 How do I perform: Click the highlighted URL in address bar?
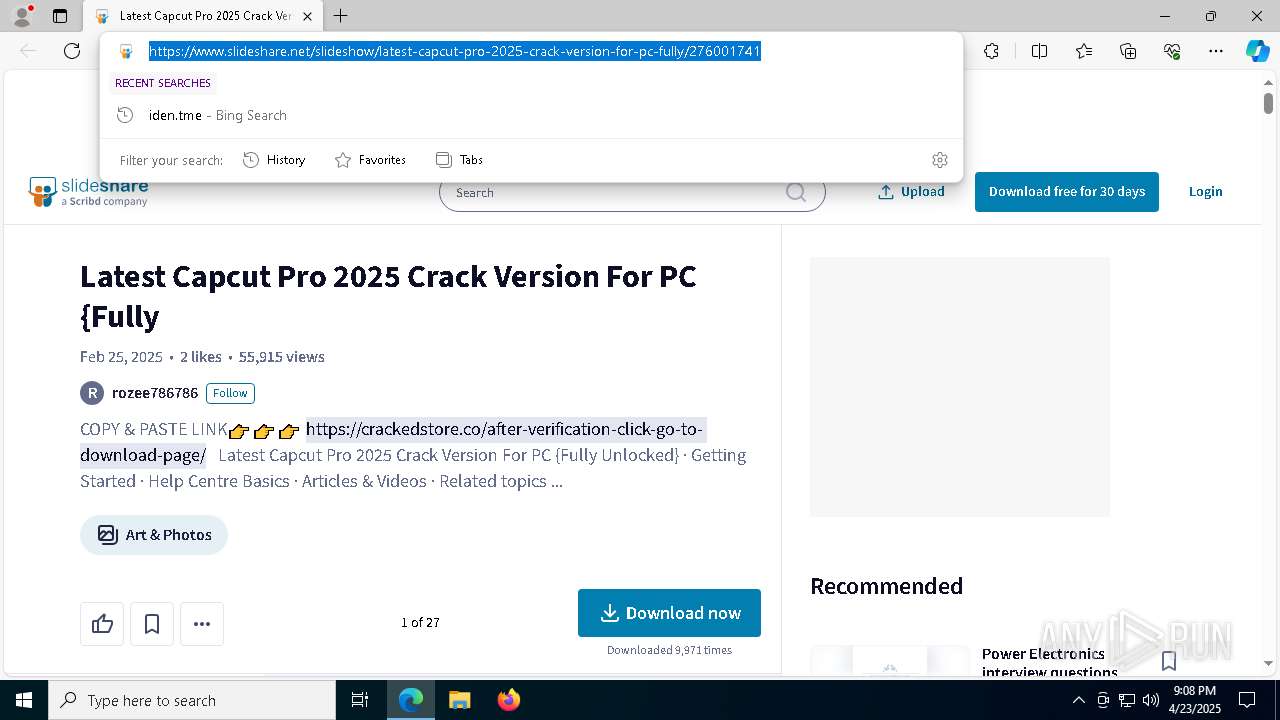coord(455,51)
